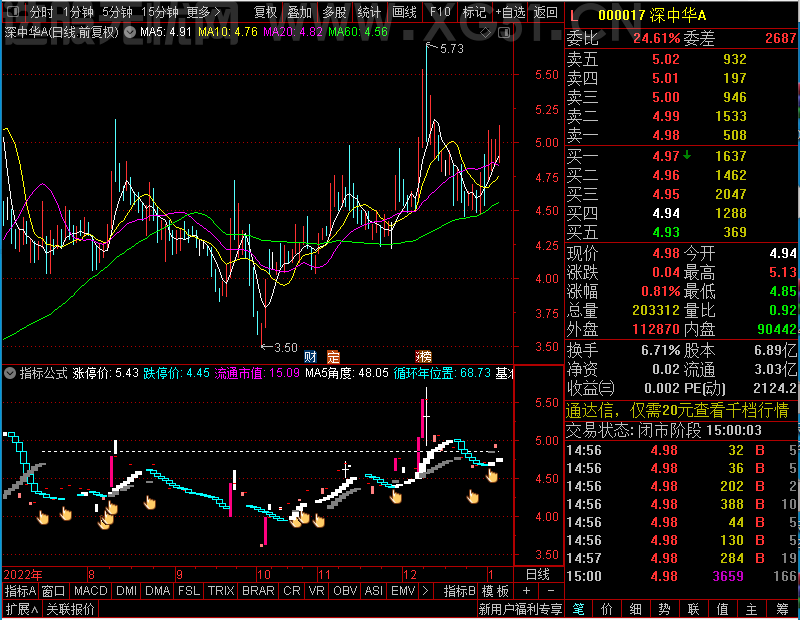Click the window layout icon beside the diamond icon

click(x=504, y=33)
